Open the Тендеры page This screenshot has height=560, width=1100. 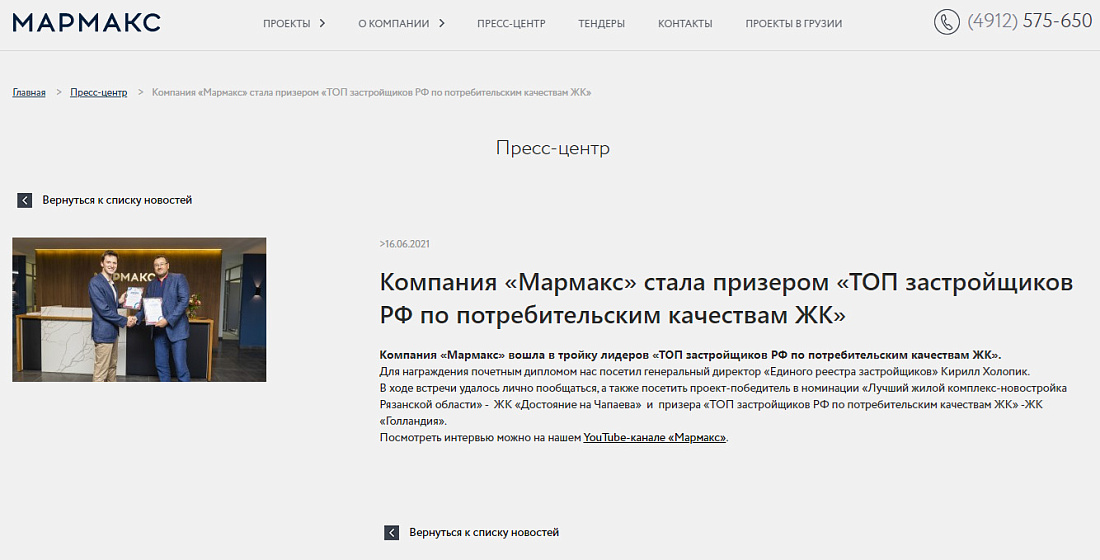pos(601,23)
